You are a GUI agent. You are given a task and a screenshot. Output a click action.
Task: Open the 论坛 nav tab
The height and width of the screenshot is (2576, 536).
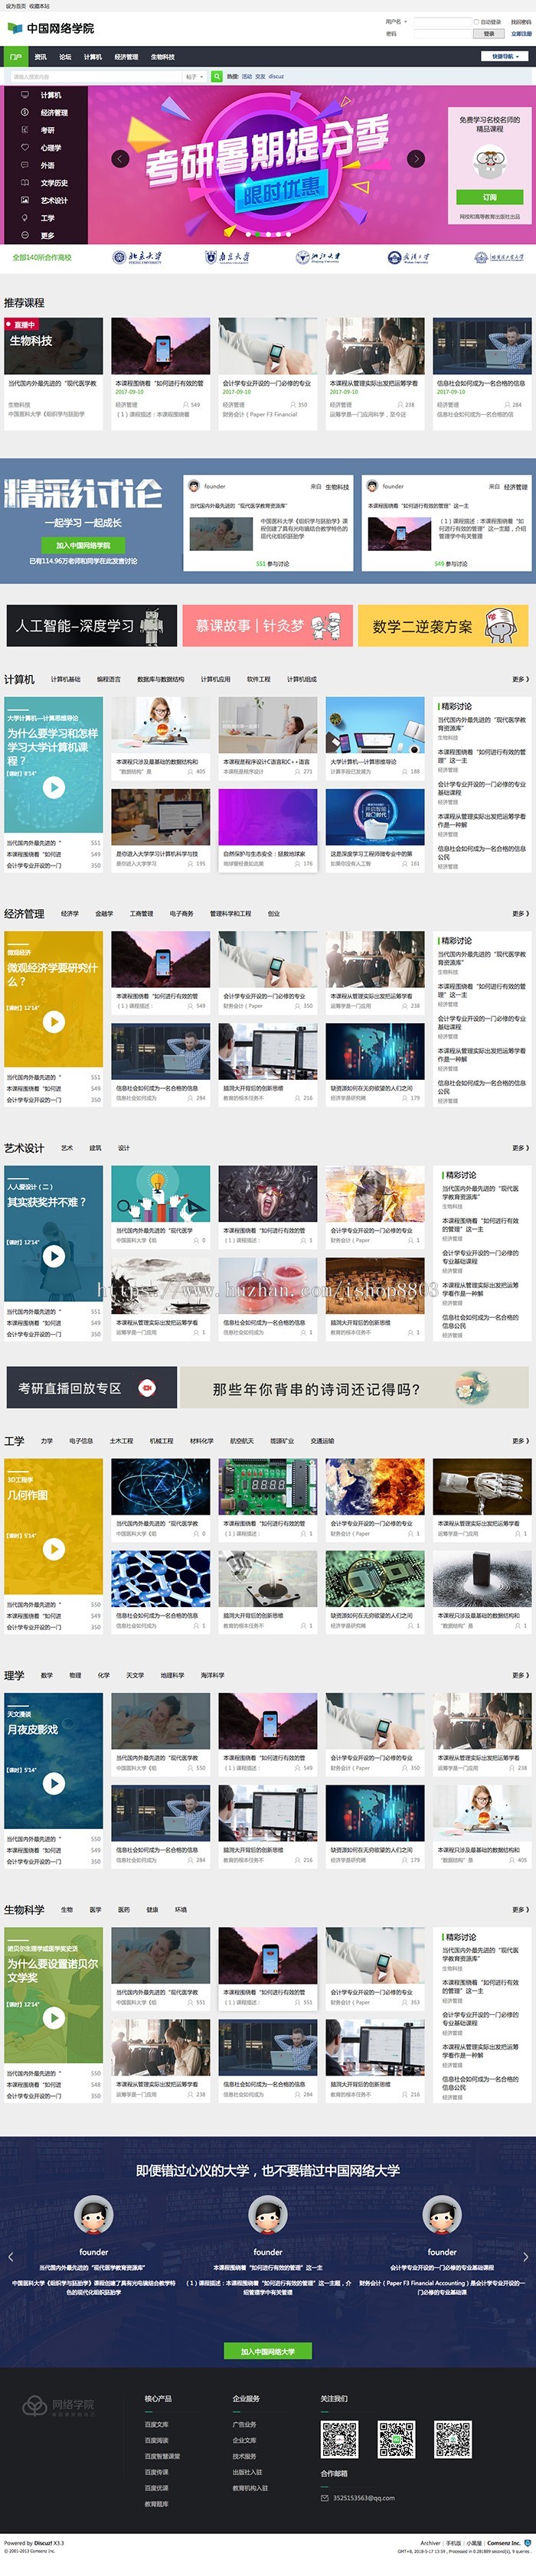click(65, 57)
